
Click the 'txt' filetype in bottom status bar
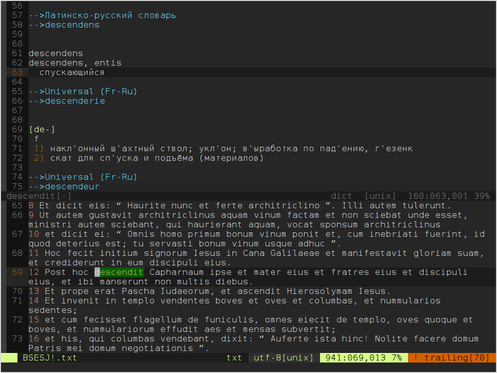coord(234,358)
